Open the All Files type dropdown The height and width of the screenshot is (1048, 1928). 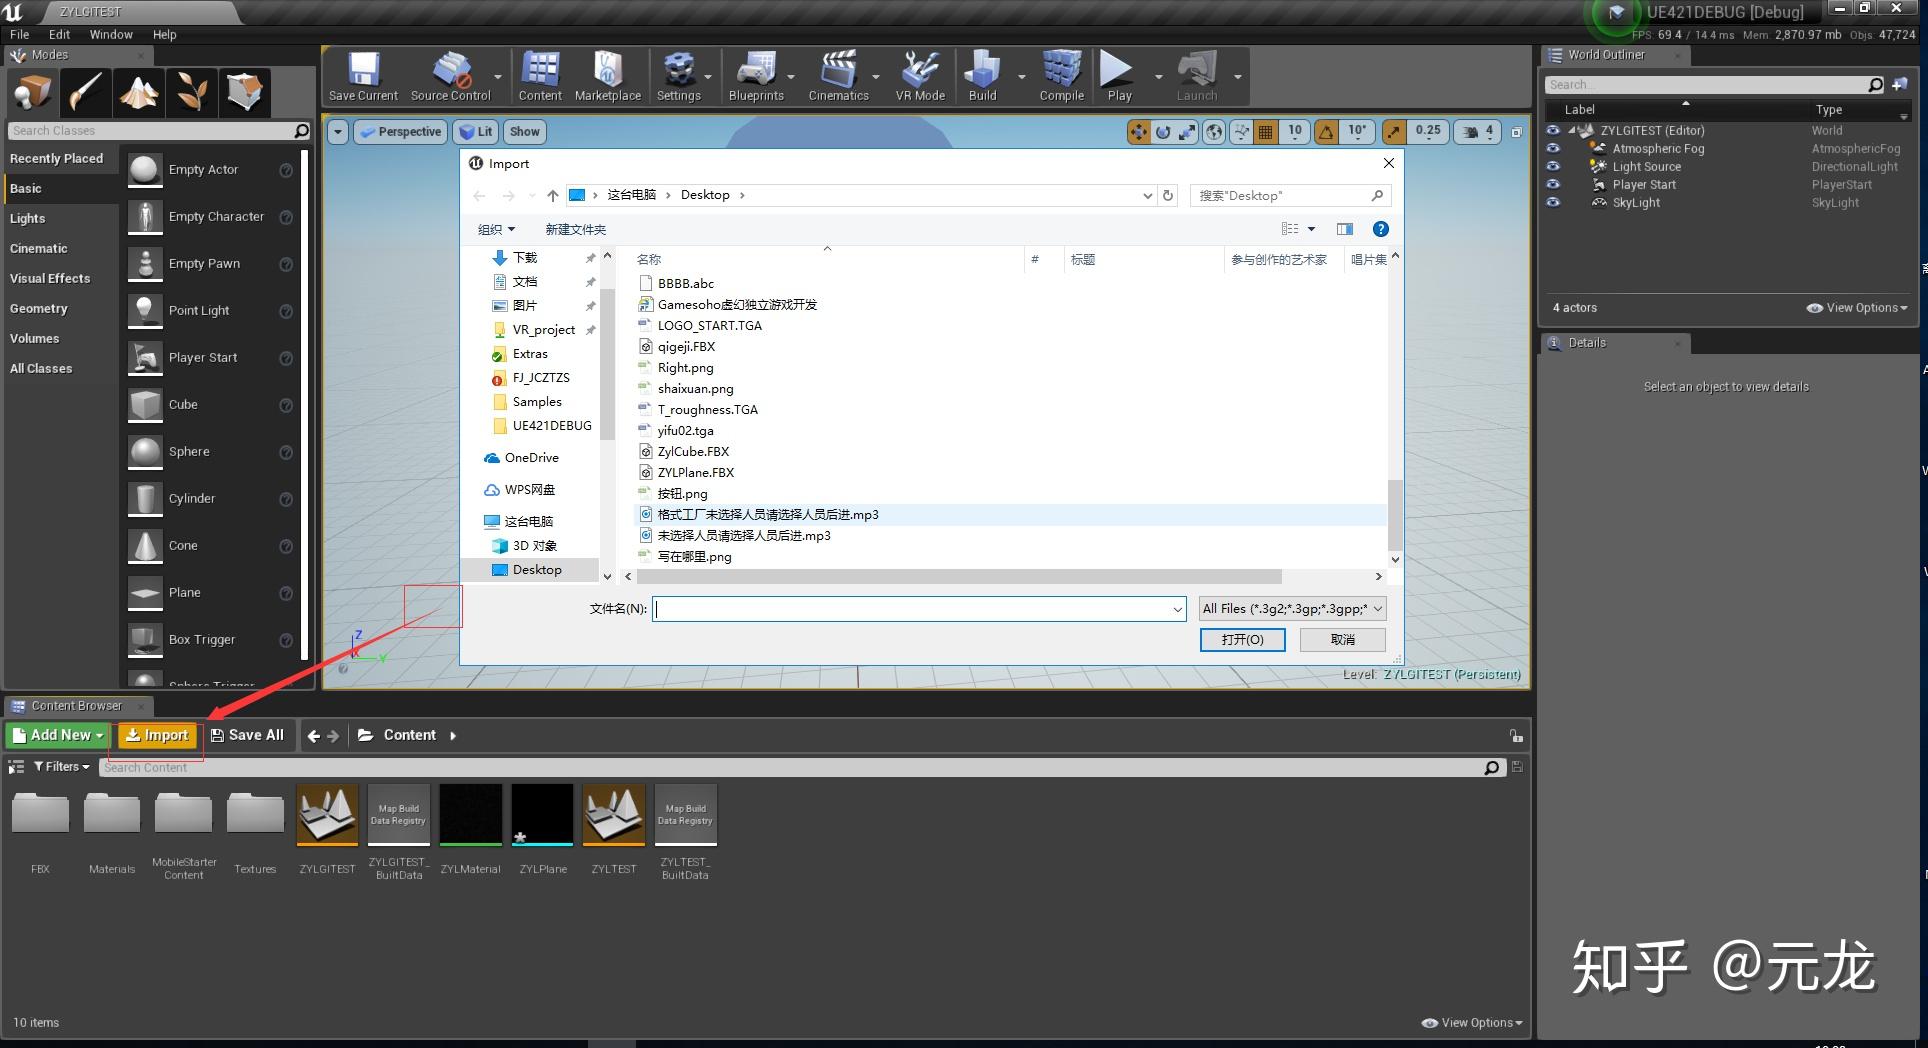pos(1292,608)
